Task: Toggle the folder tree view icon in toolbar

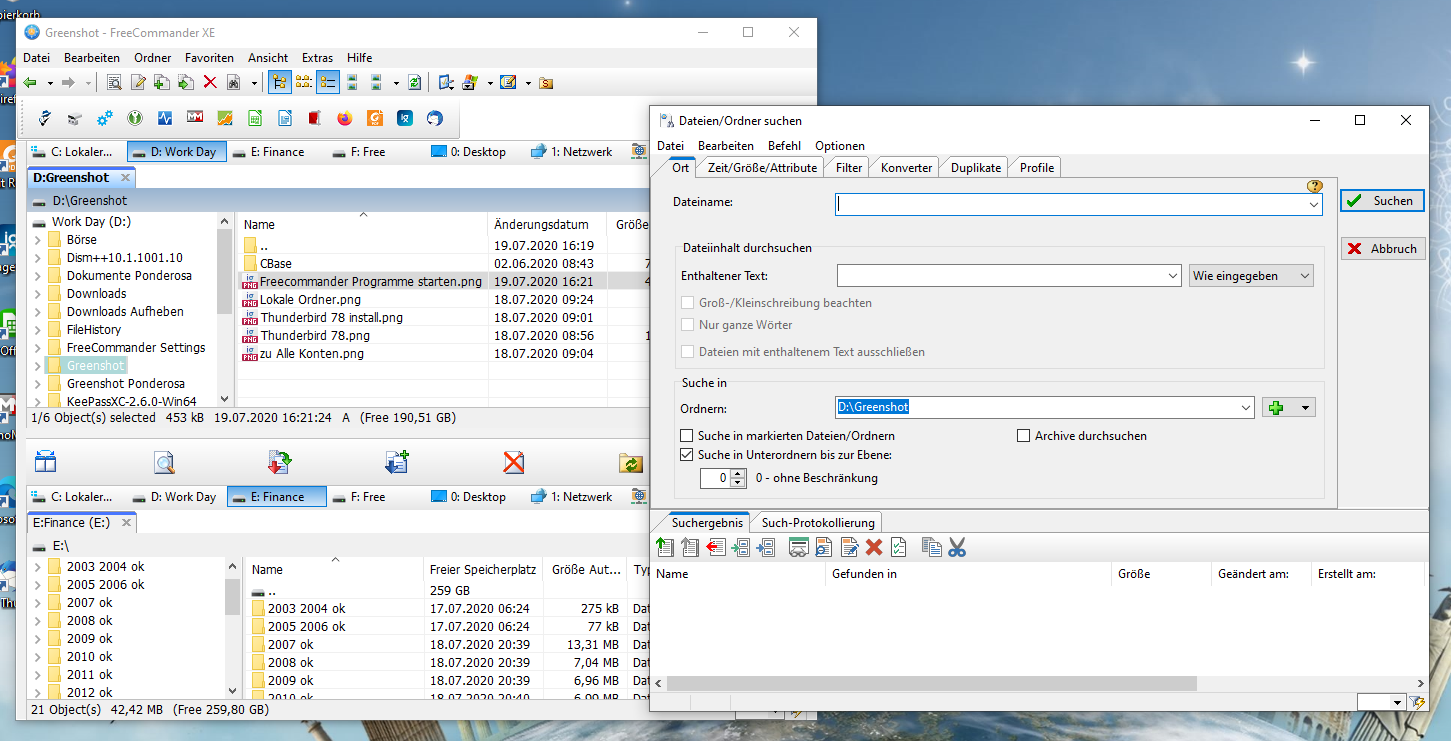Action: click(x=279, y=83)
